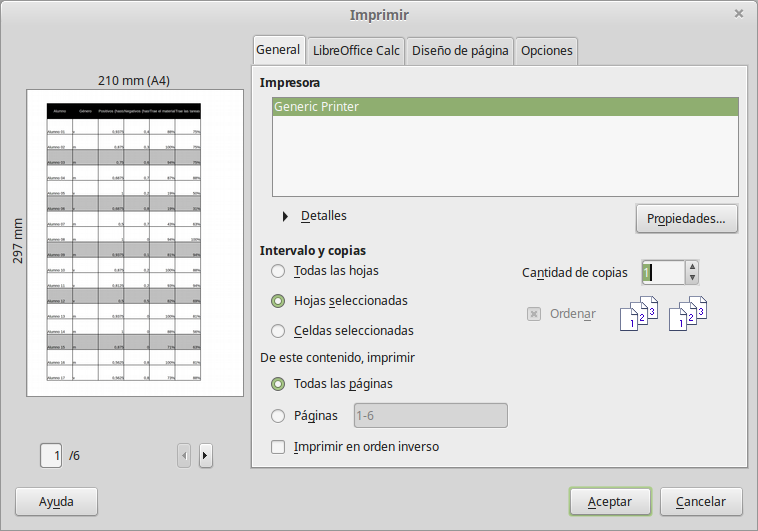Close the Imprimir dialog window
This screenshot has width=758, height=531.
[x=739, y=14]
